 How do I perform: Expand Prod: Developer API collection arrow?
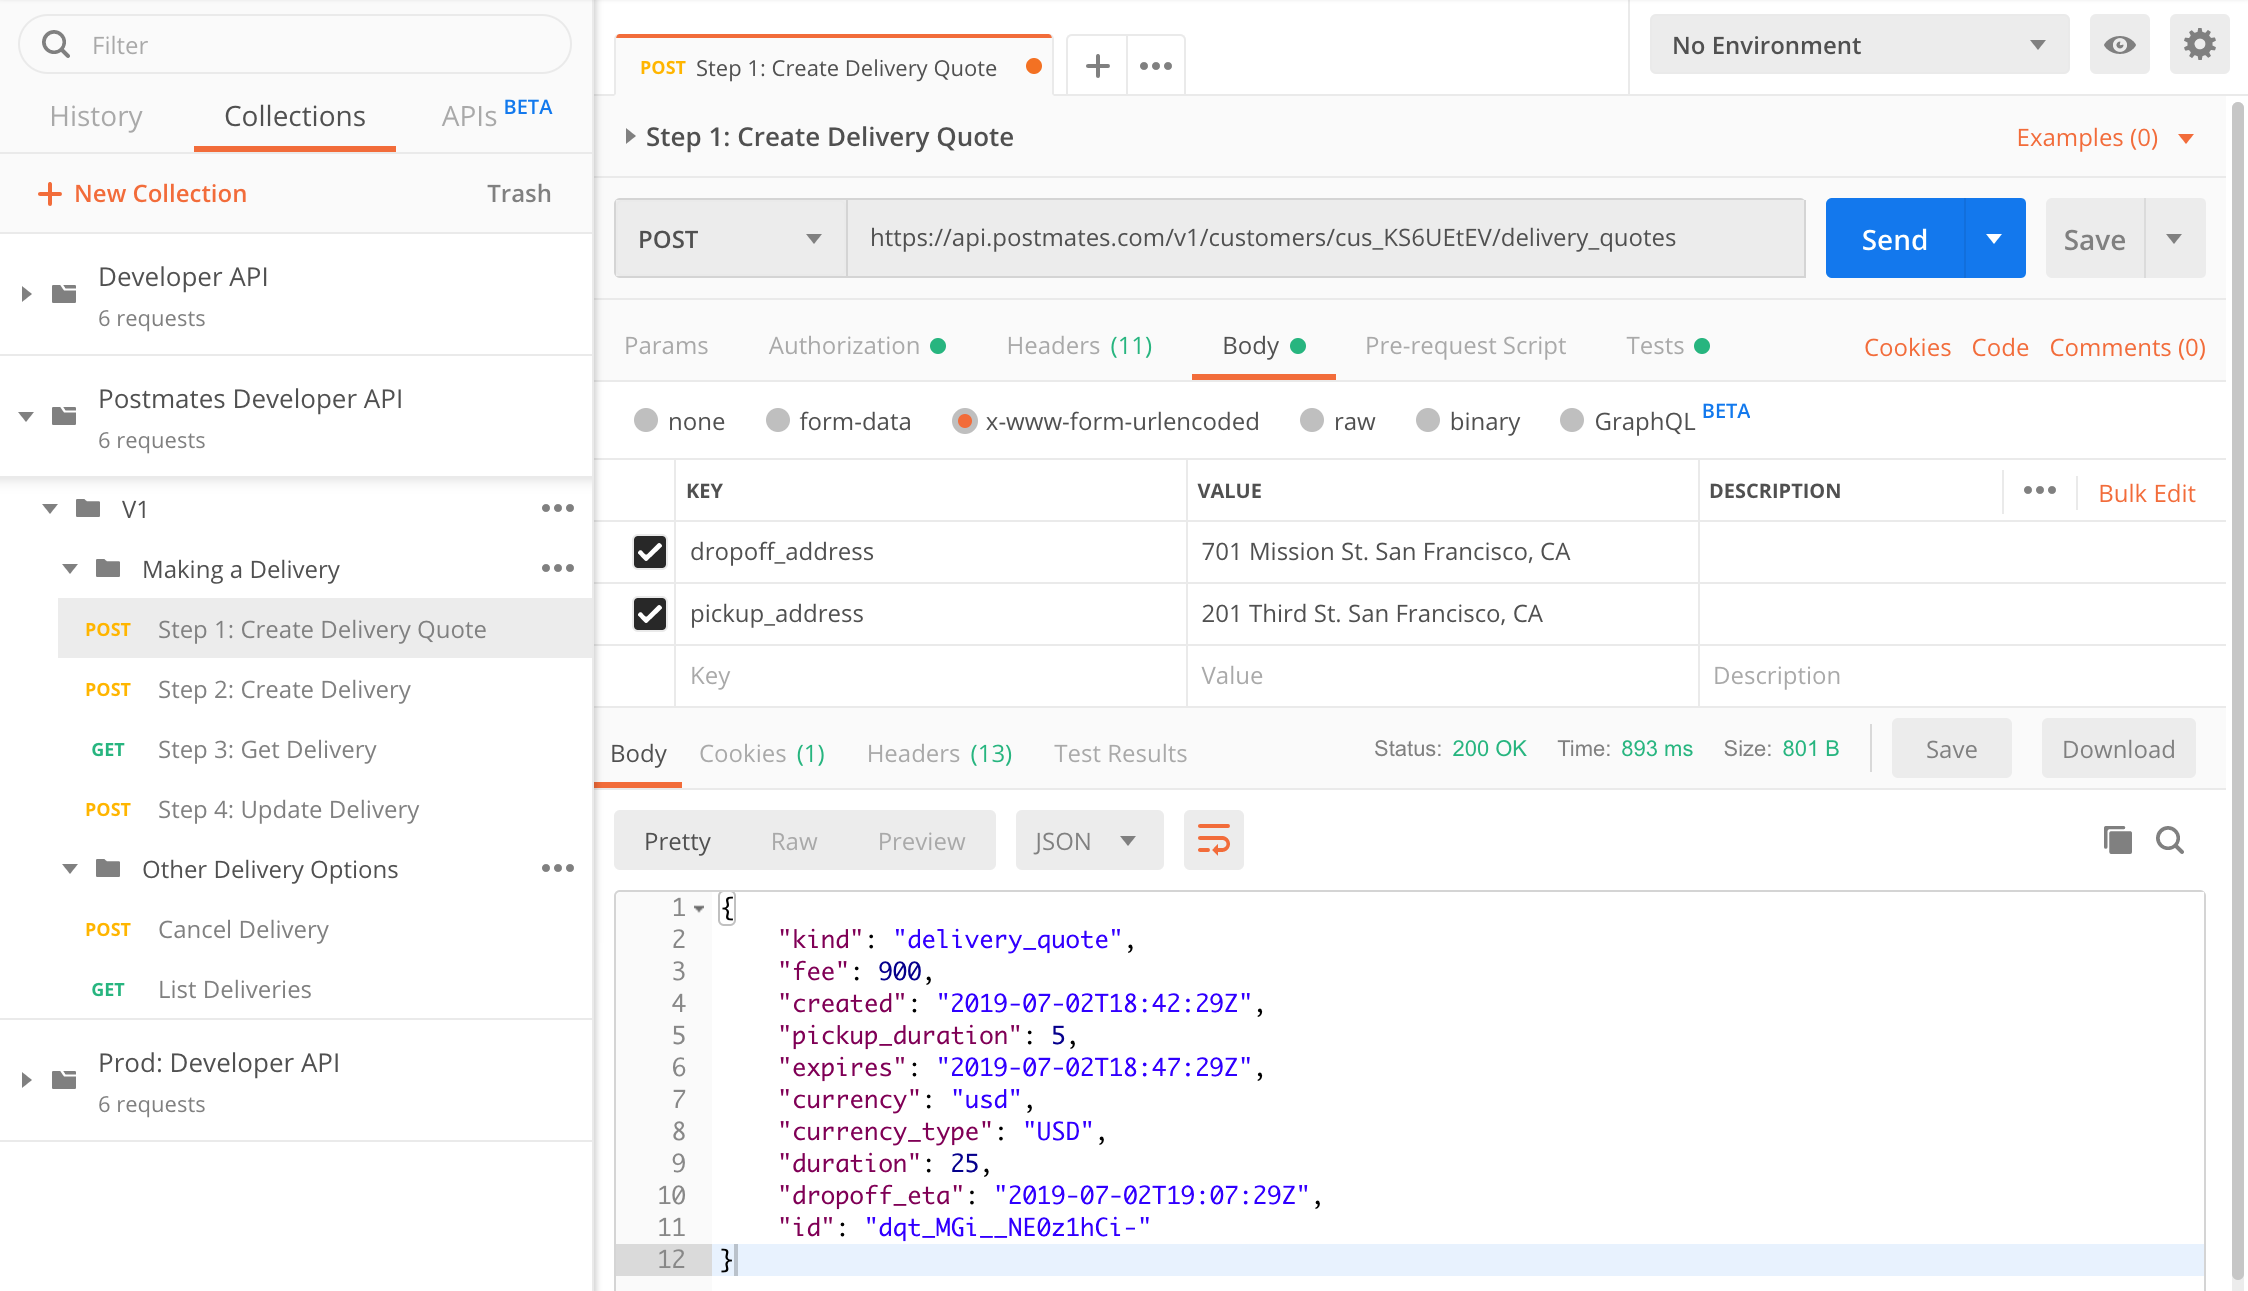pos(26,1079)
